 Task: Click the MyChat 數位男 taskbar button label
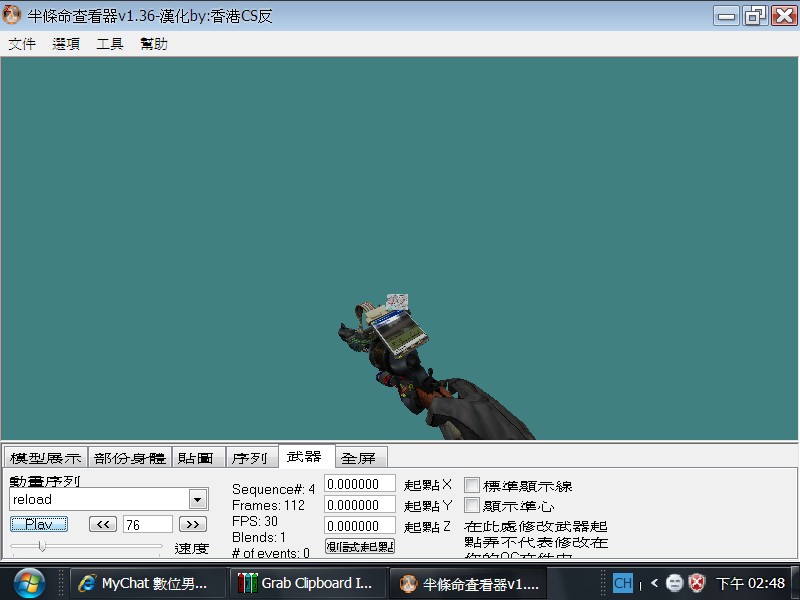pos(154,583)
